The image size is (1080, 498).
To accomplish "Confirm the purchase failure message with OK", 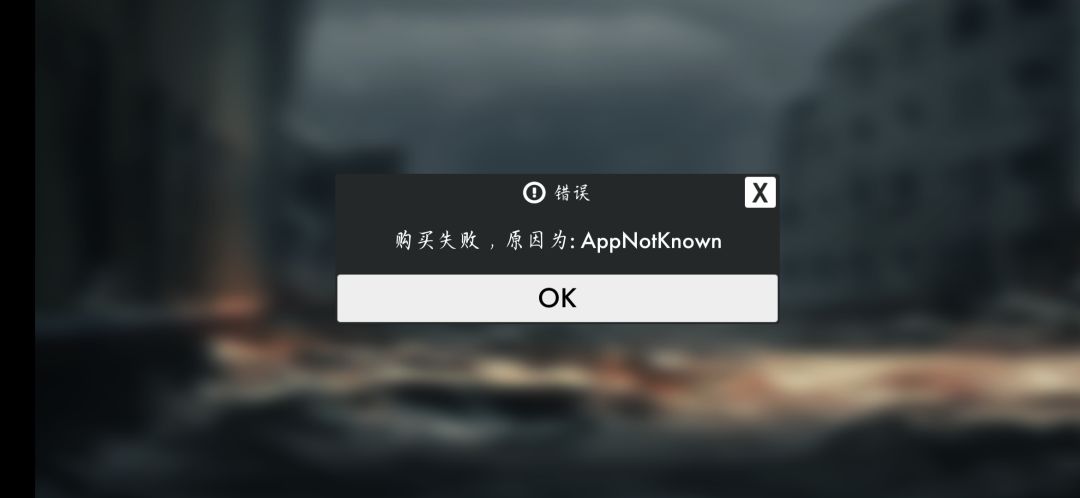I will (x=557, y=298).
